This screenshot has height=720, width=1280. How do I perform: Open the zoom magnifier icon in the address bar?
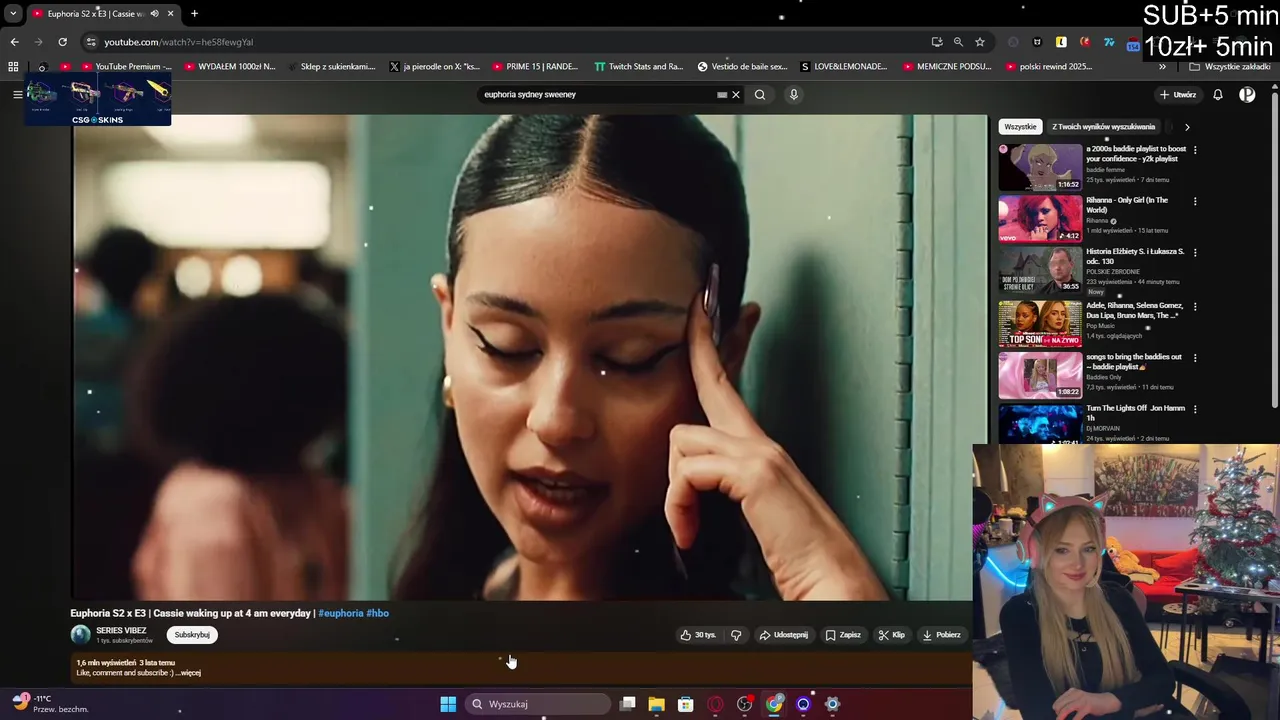coord(958,42)
